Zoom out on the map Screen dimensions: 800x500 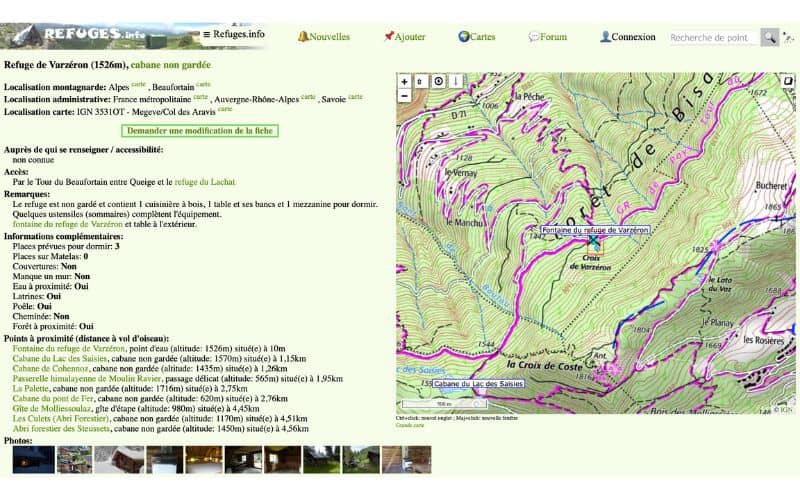[x=404, y=96]
